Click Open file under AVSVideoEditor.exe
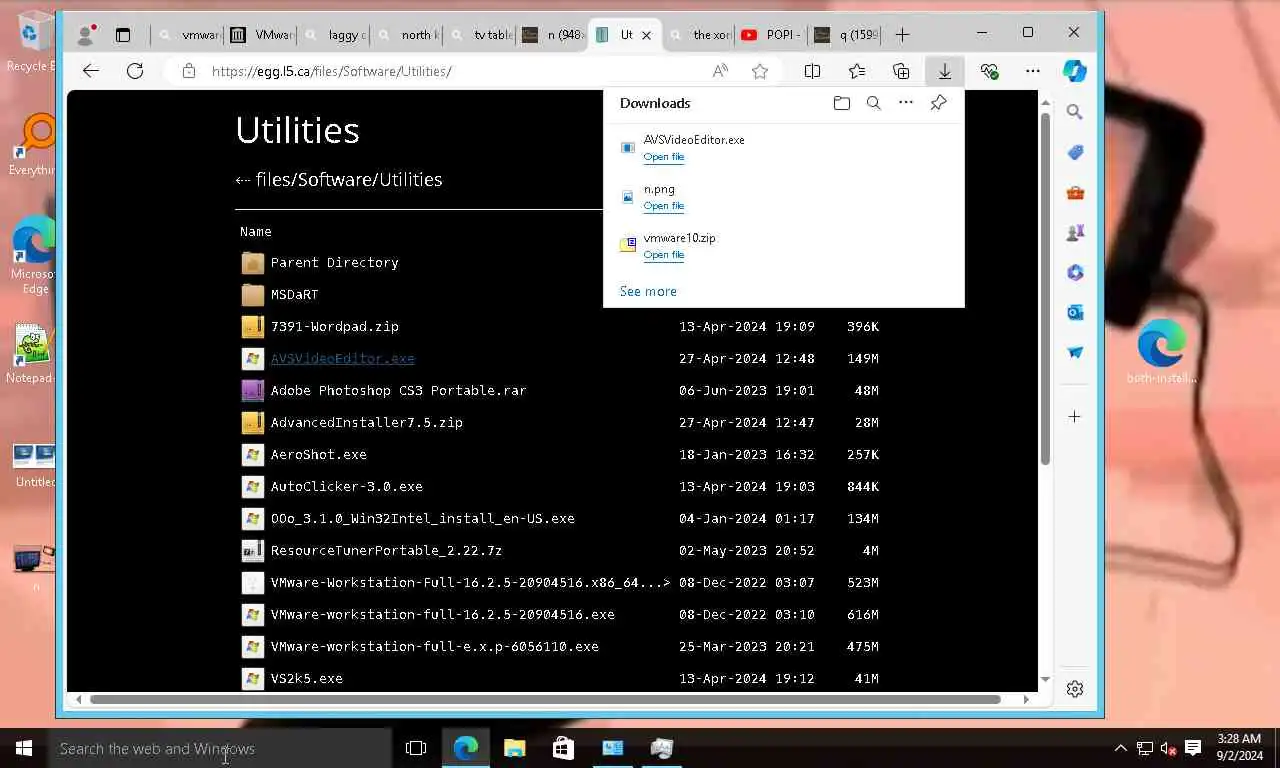Screen dimensions: 1280x768 (664, 157)
